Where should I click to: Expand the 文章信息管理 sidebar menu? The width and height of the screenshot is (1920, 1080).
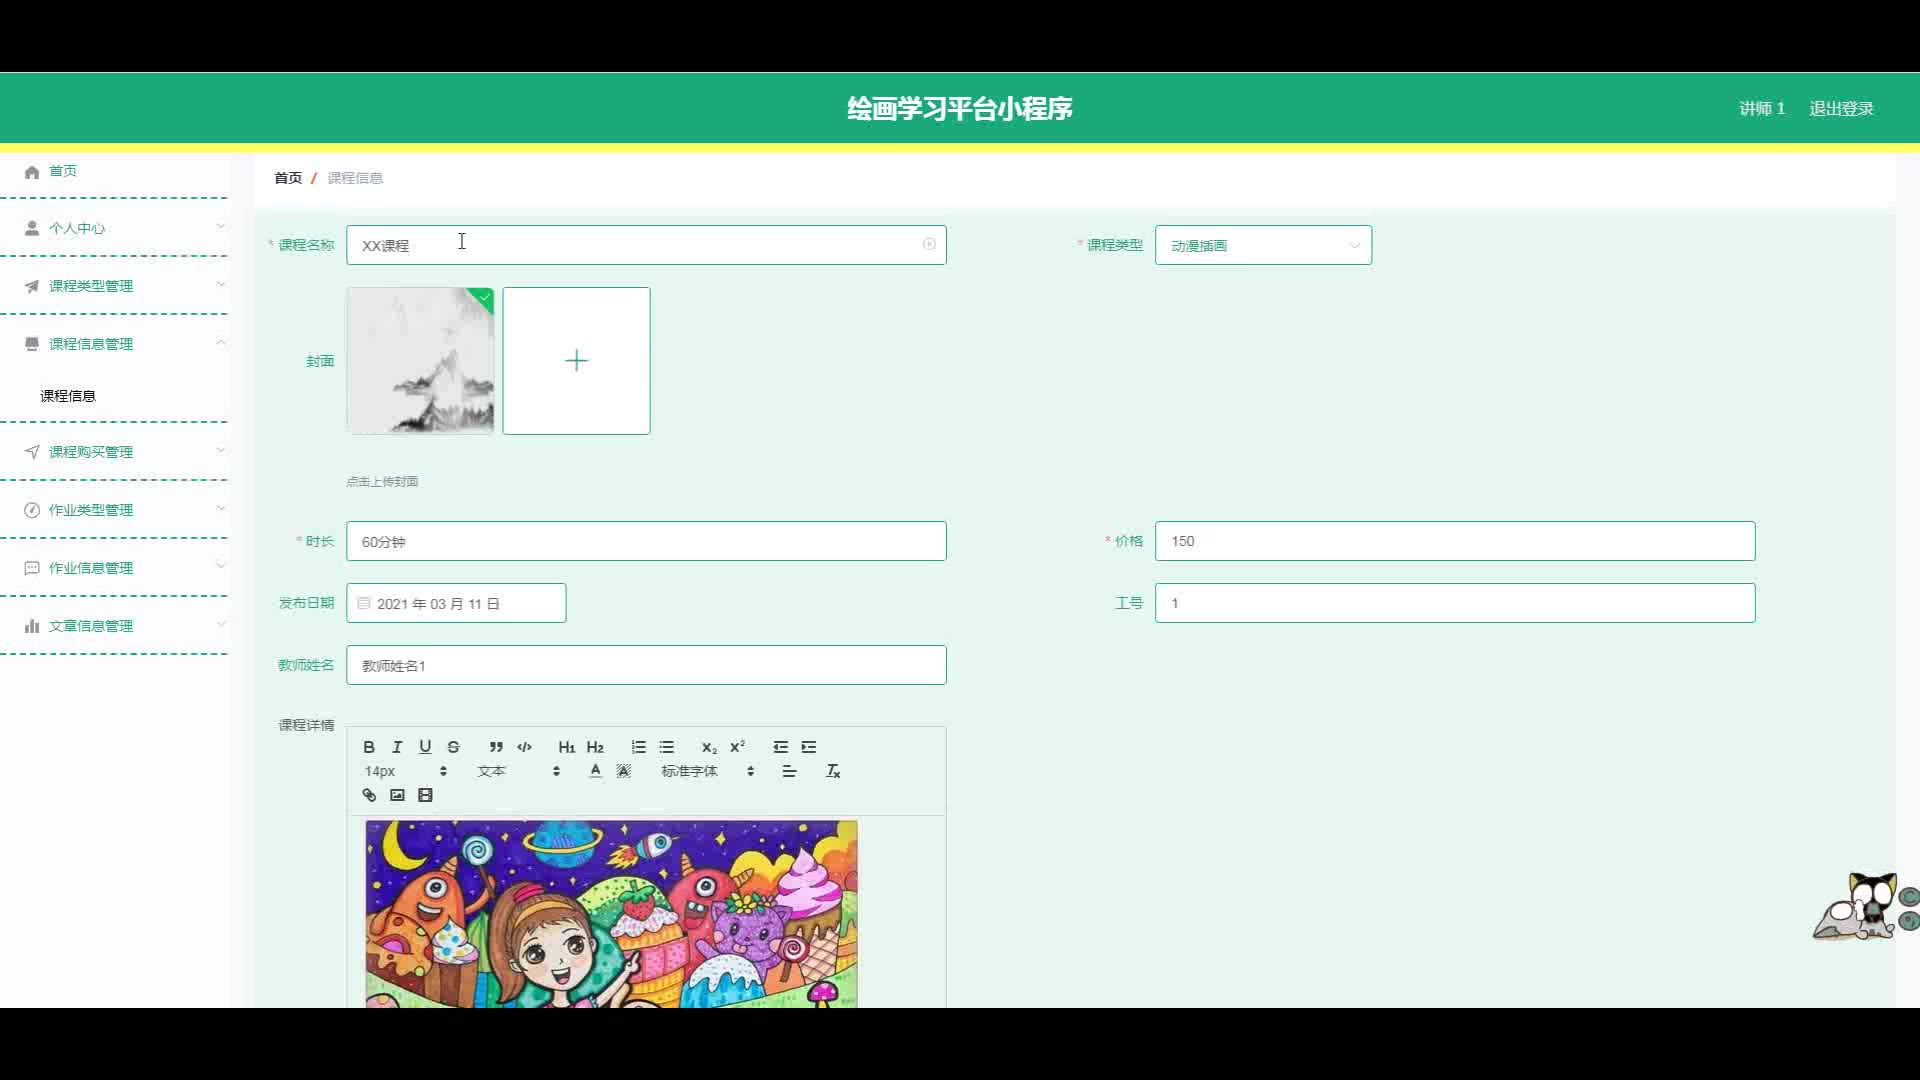pos(114,626)
